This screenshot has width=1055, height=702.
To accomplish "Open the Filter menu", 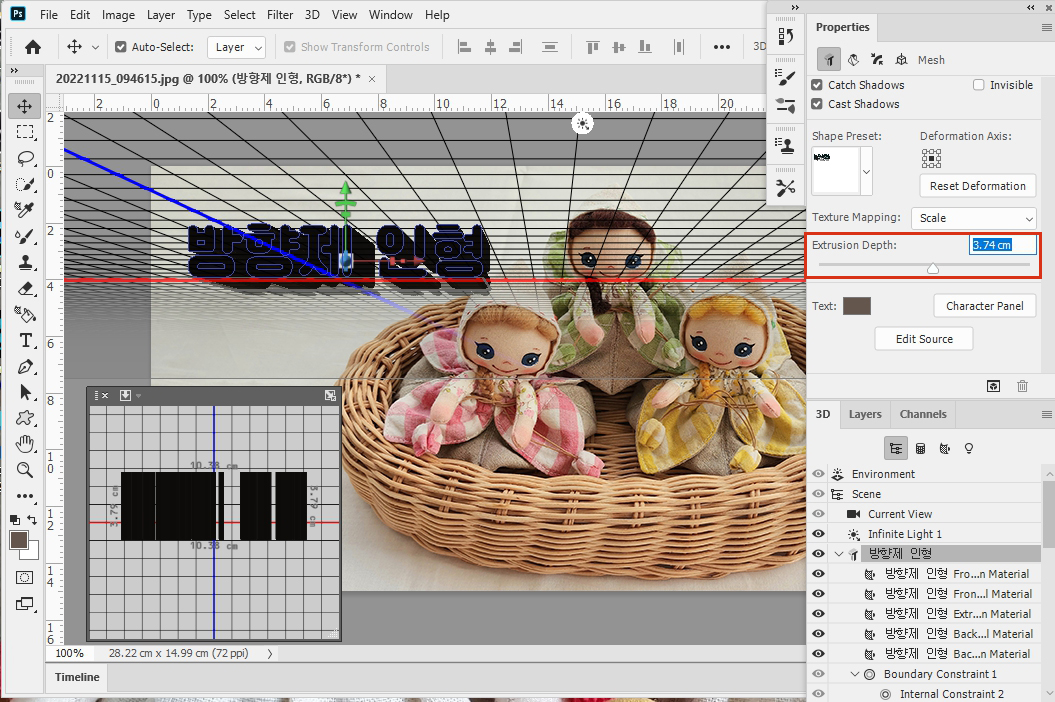I will (x=280, y=15).
